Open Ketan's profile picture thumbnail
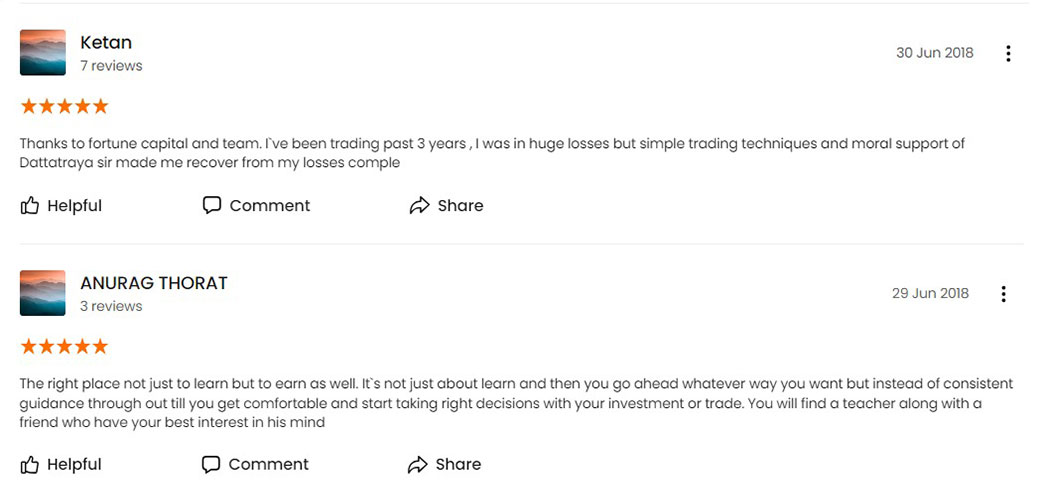Viewport: 1039px width, 488px height. click(43, 52)
